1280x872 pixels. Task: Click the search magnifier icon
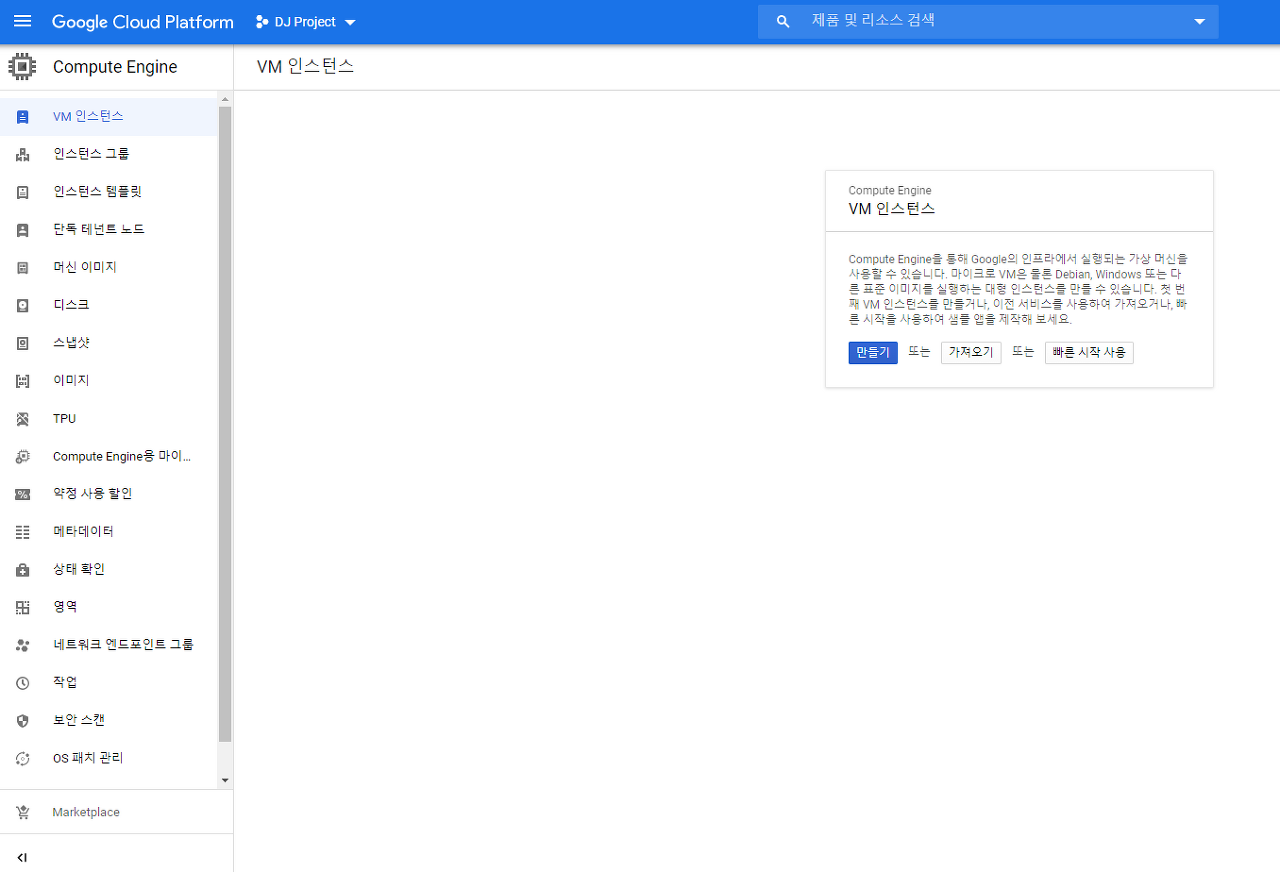click(x=783, y=21)
